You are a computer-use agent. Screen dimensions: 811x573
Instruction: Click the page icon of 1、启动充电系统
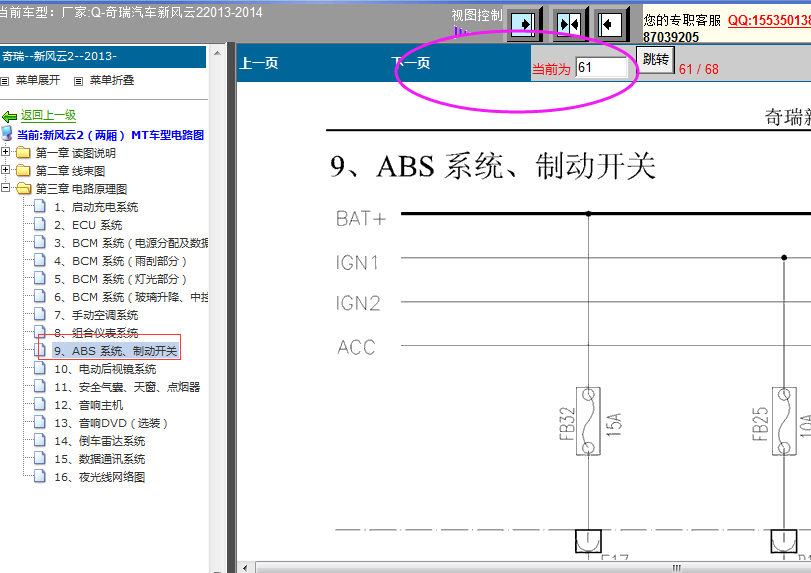point(40,206)
